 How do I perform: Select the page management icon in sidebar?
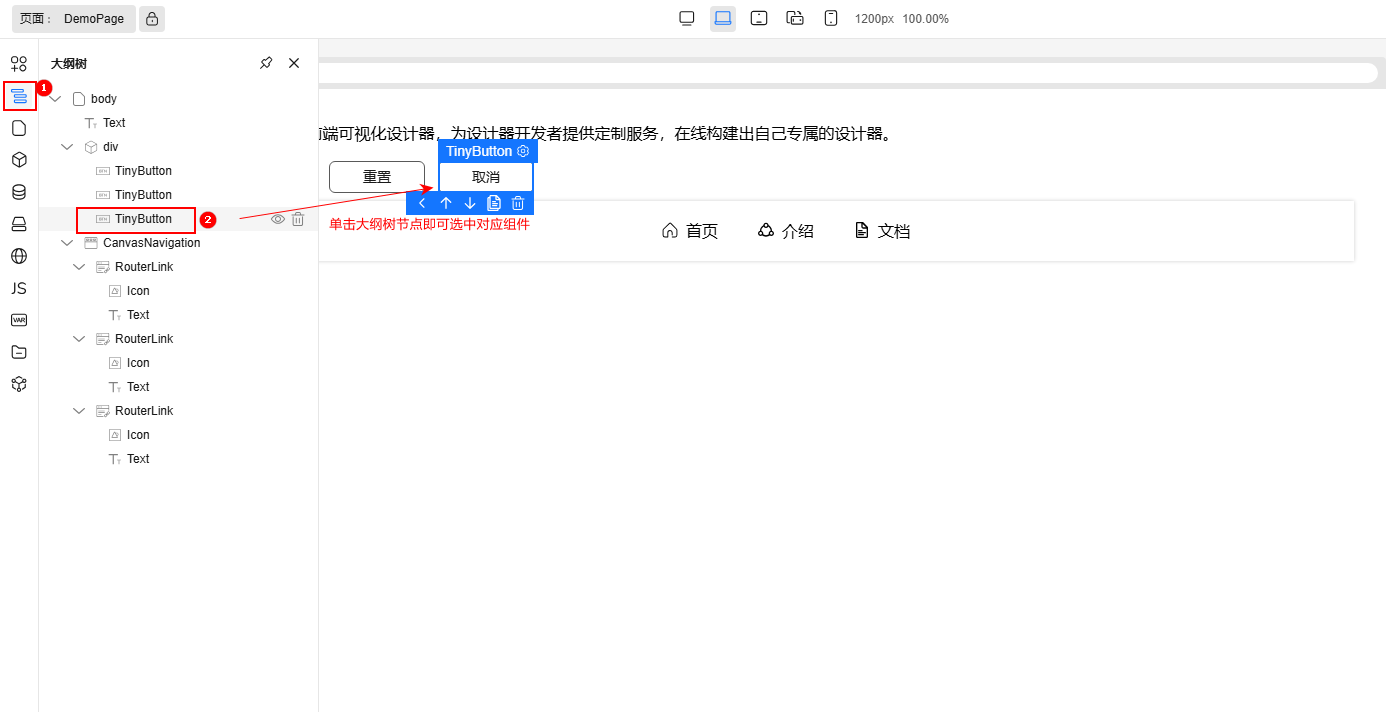tap(18, 127)
